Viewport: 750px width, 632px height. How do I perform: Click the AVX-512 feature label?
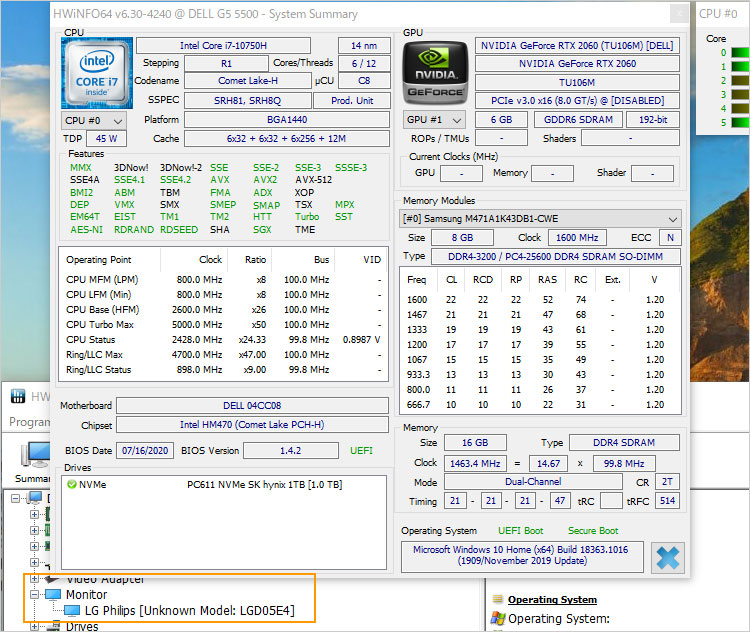click(314, 180)
